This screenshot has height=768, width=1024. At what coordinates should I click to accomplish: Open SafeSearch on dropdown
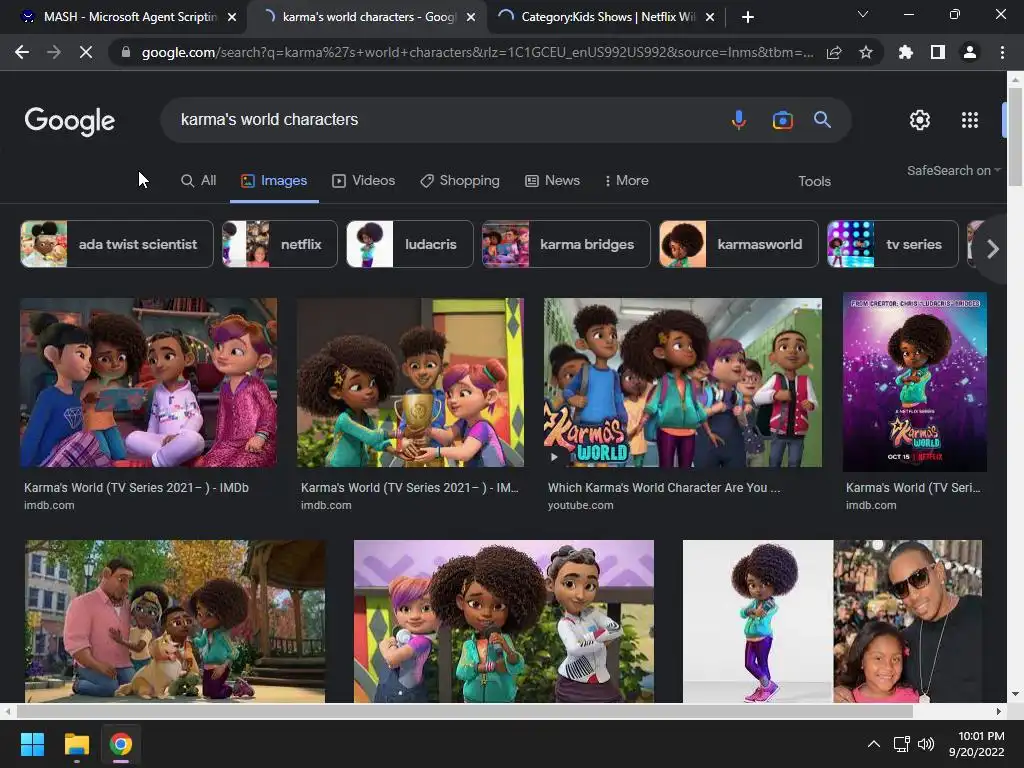(x=953, y=170)
